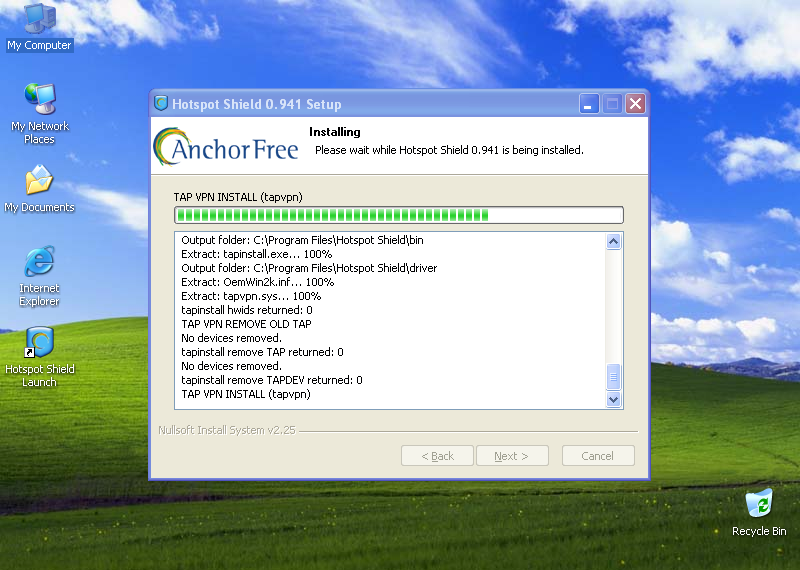
Task: Click the Hotspot Shield title bar icon
Action: 161,104
